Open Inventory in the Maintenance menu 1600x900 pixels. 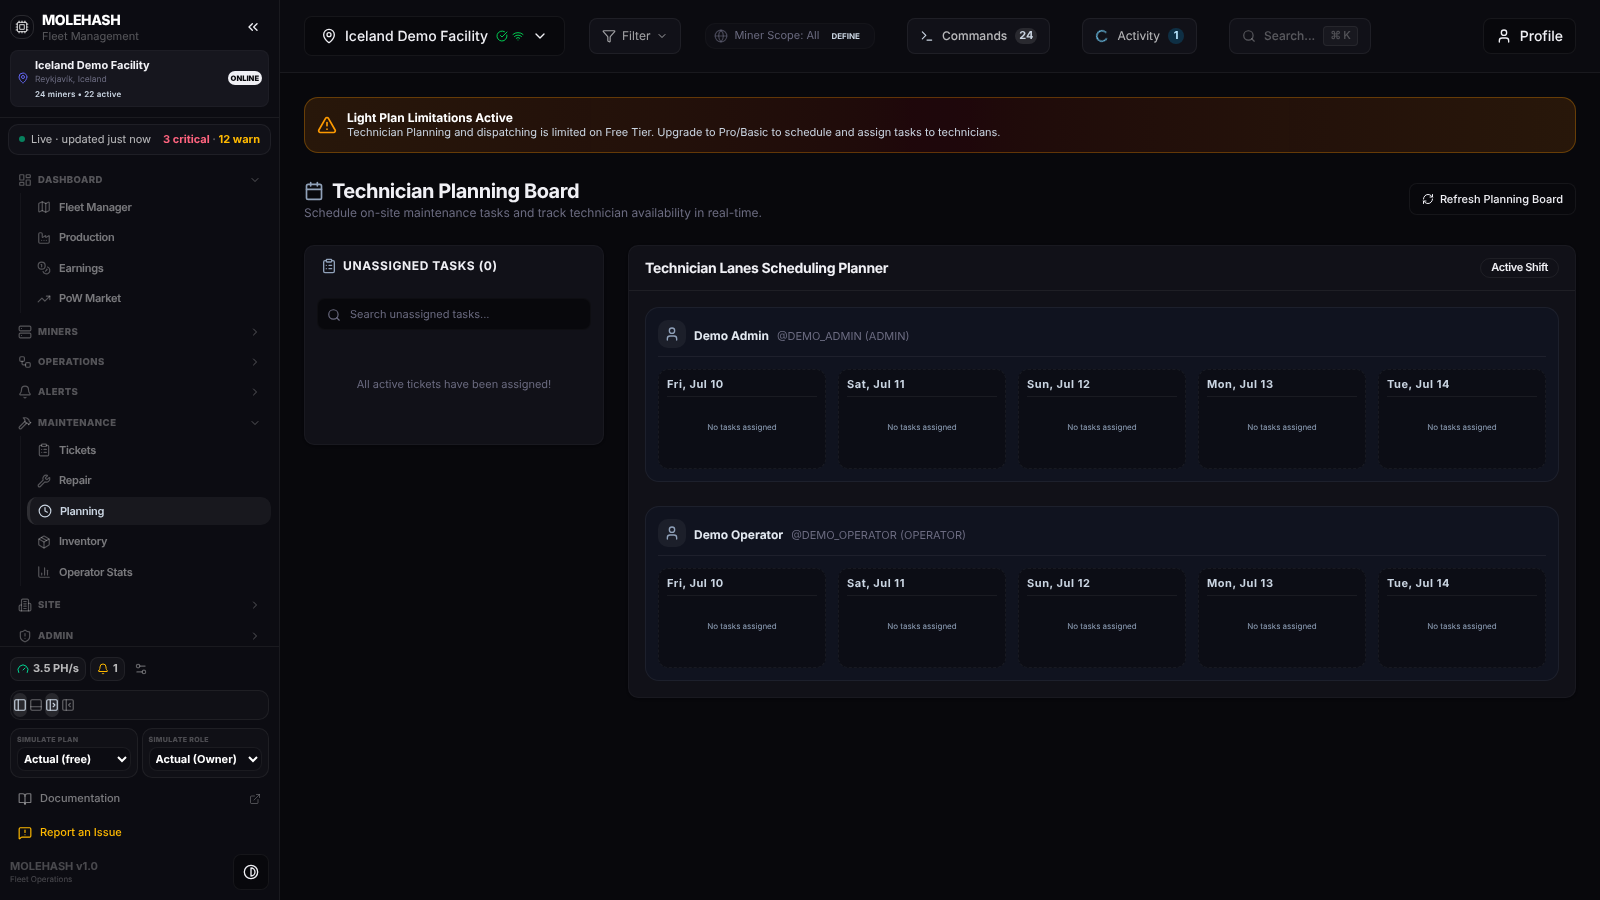tap(149, 542)
